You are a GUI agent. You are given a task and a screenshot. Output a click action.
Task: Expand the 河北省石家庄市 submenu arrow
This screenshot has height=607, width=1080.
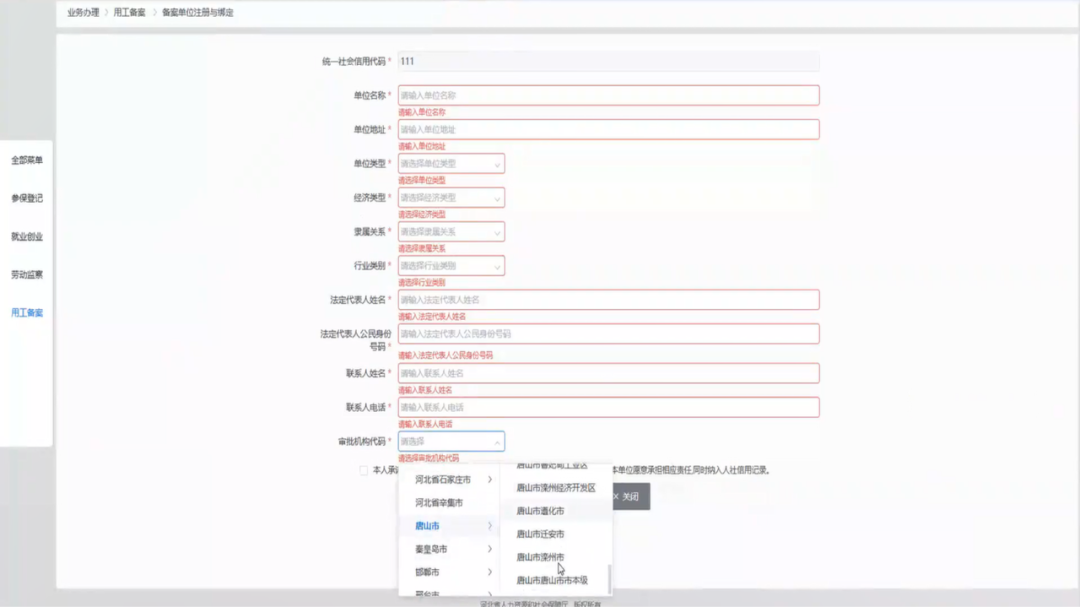coord(490,480)
